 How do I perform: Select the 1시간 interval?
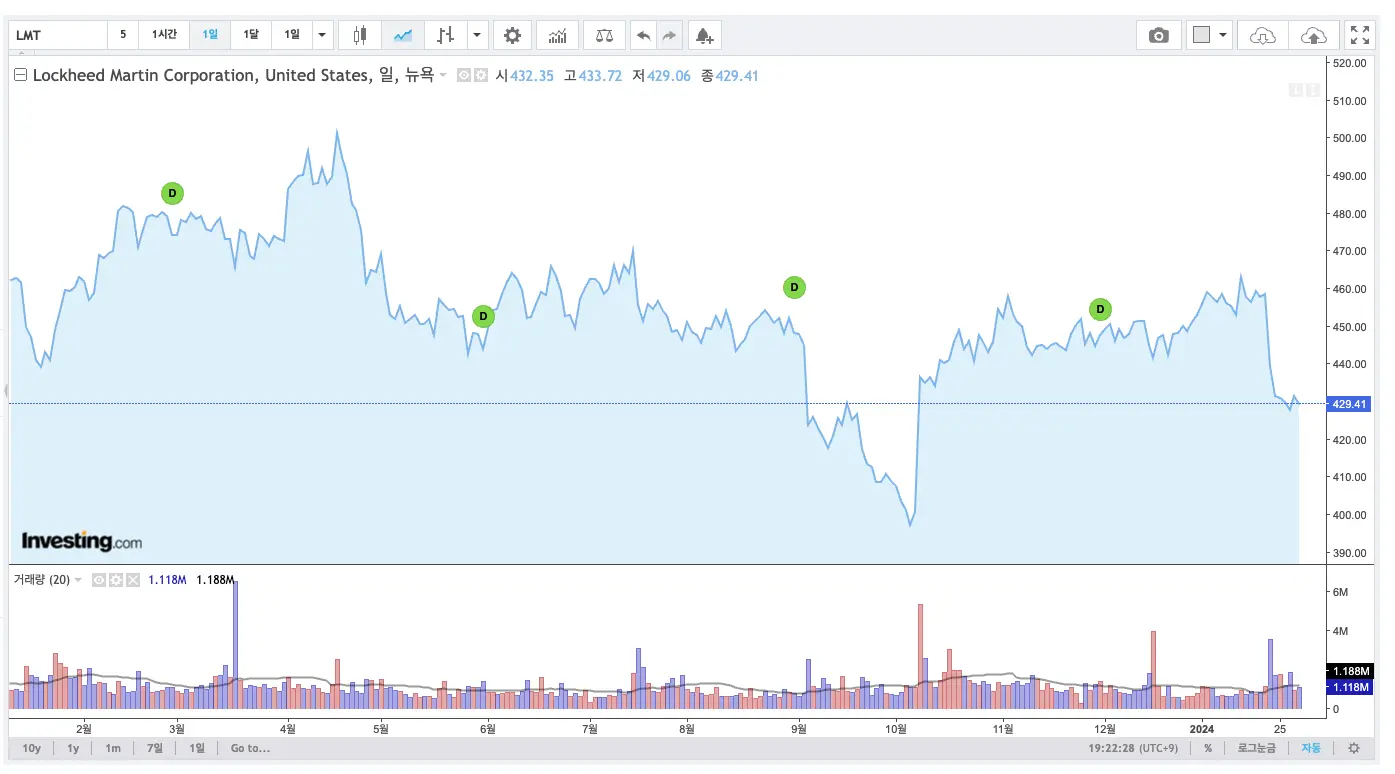click(x=164, y=35)
